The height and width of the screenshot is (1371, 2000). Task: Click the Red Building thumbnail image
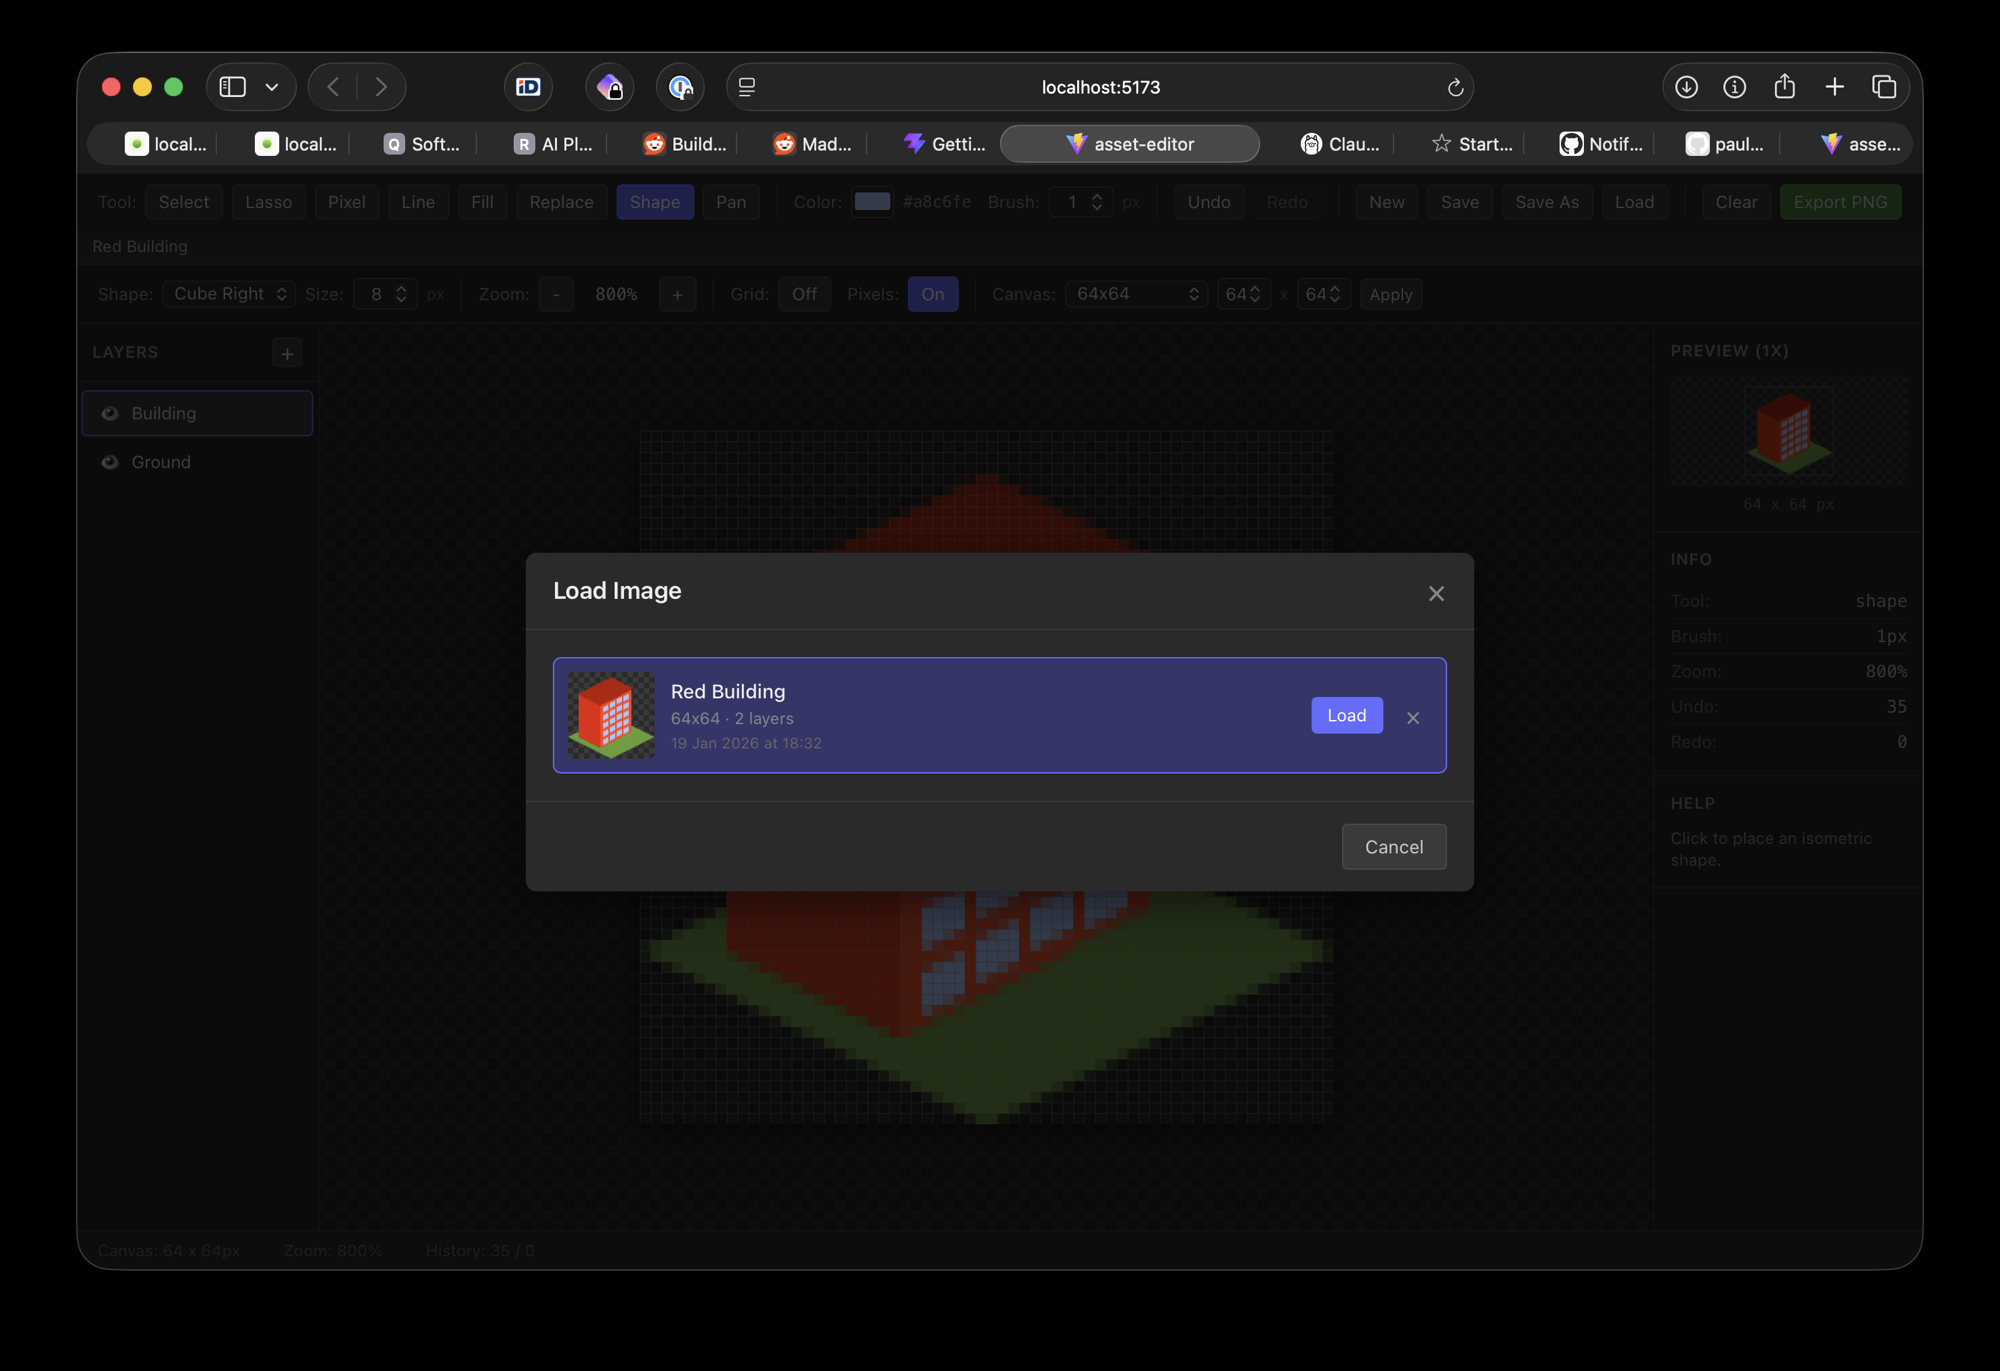point(611,715)
